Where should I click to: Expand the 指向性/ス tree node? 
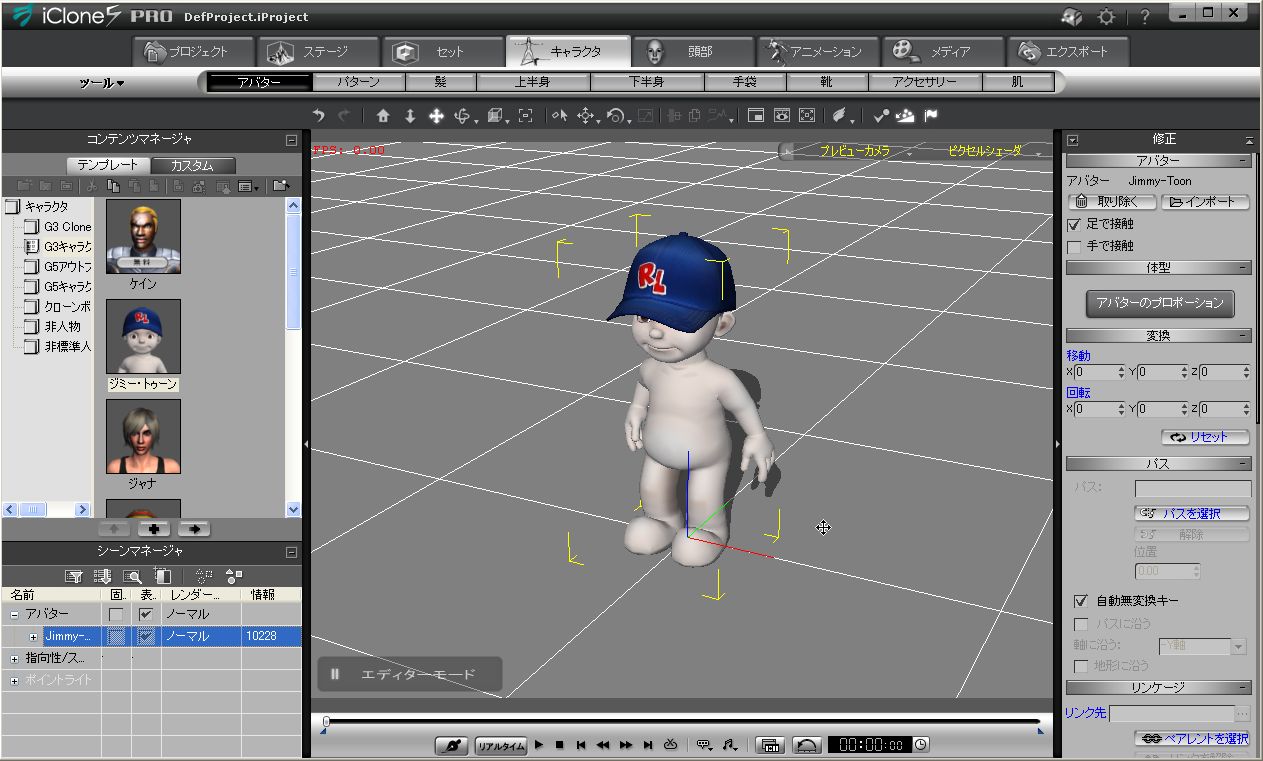pos(14,659)
